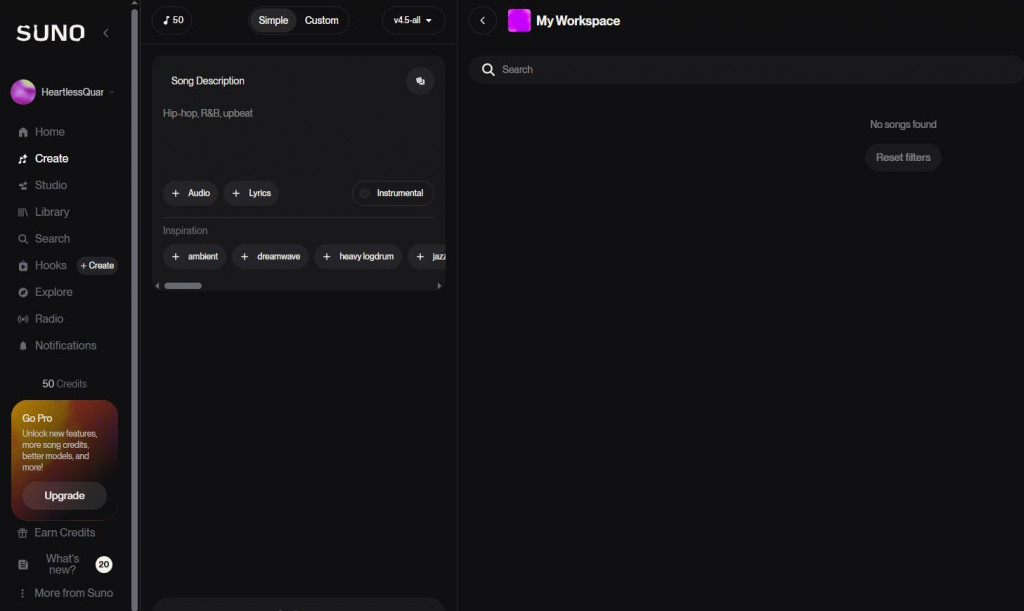Click the Upgrade button
This screenshot has height=611, width=1024.
click(x=64, y=496)
